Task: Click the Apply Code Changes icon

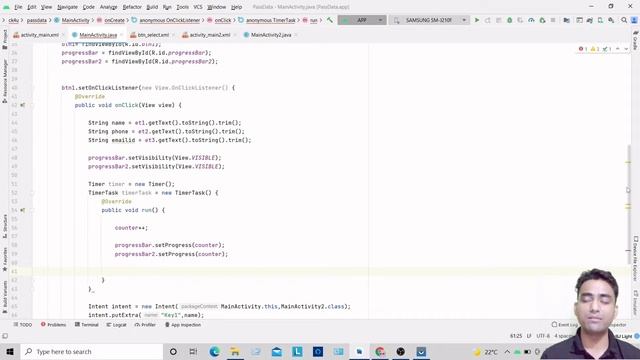Action: [498, 20]
